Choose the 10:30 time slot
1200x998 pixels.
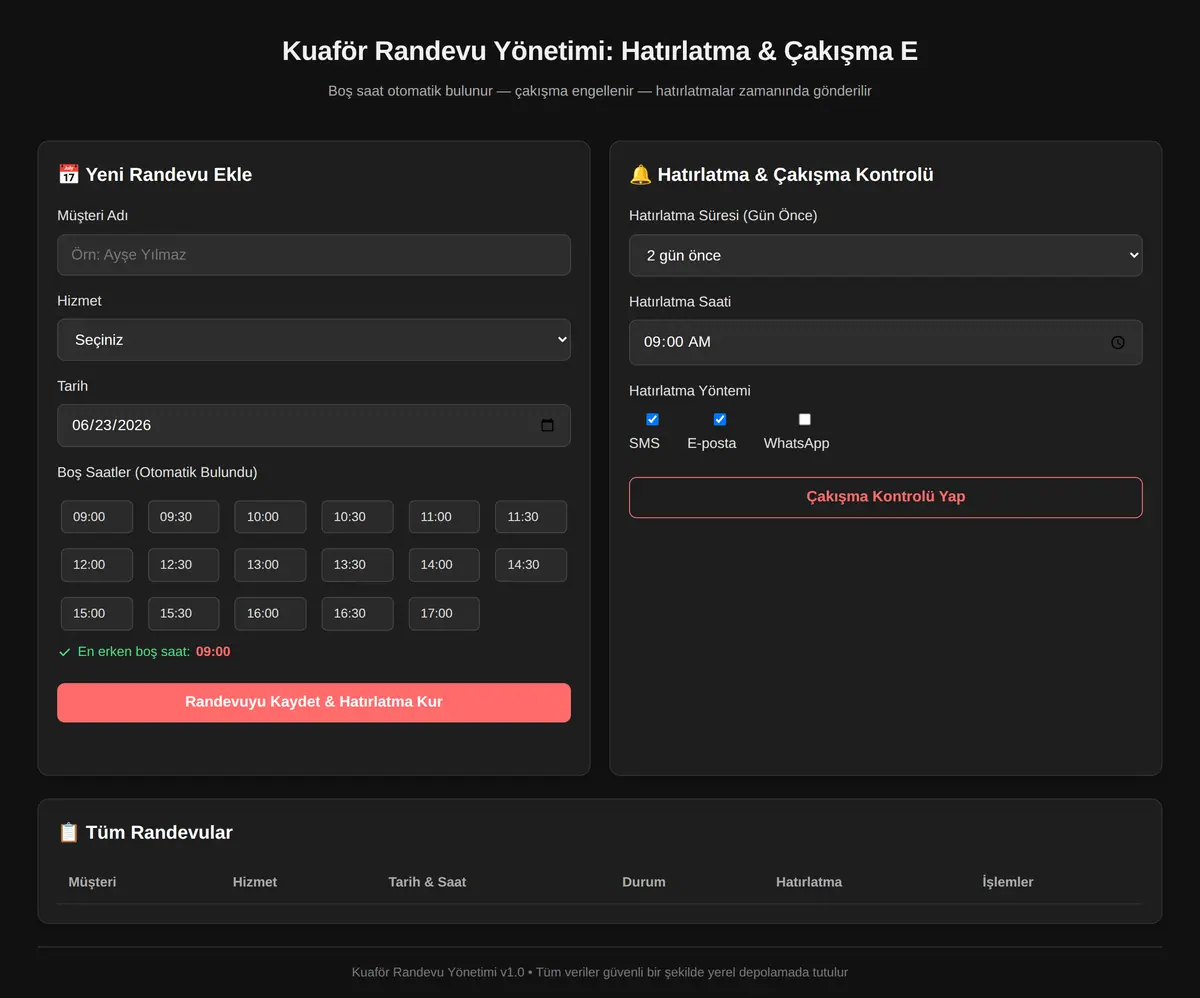click(357, 517)
